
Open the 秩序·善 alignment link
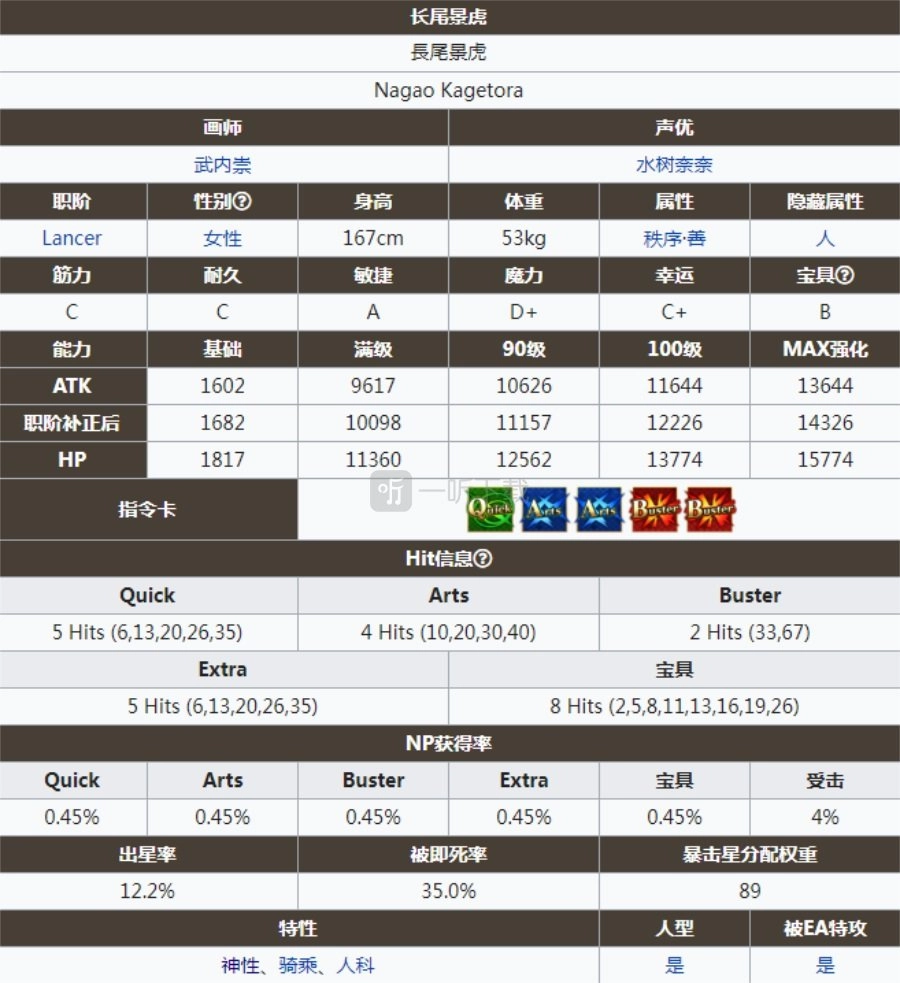(674, 239)
